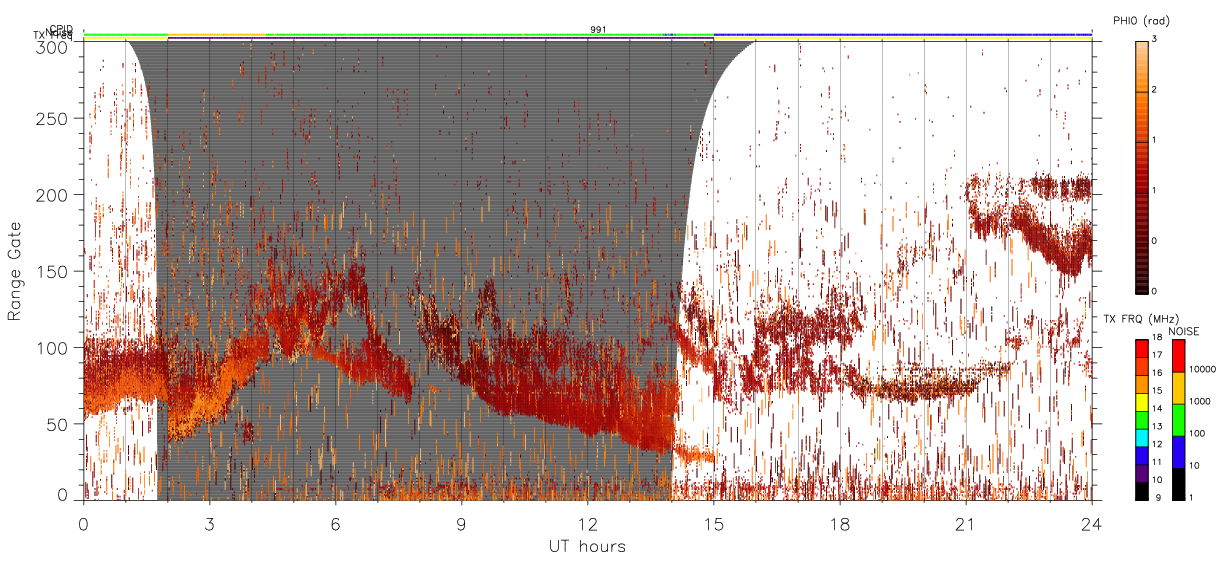
Task: Click the '14' label in TX FRQ legend
Action: click(x=1158, y=408)
